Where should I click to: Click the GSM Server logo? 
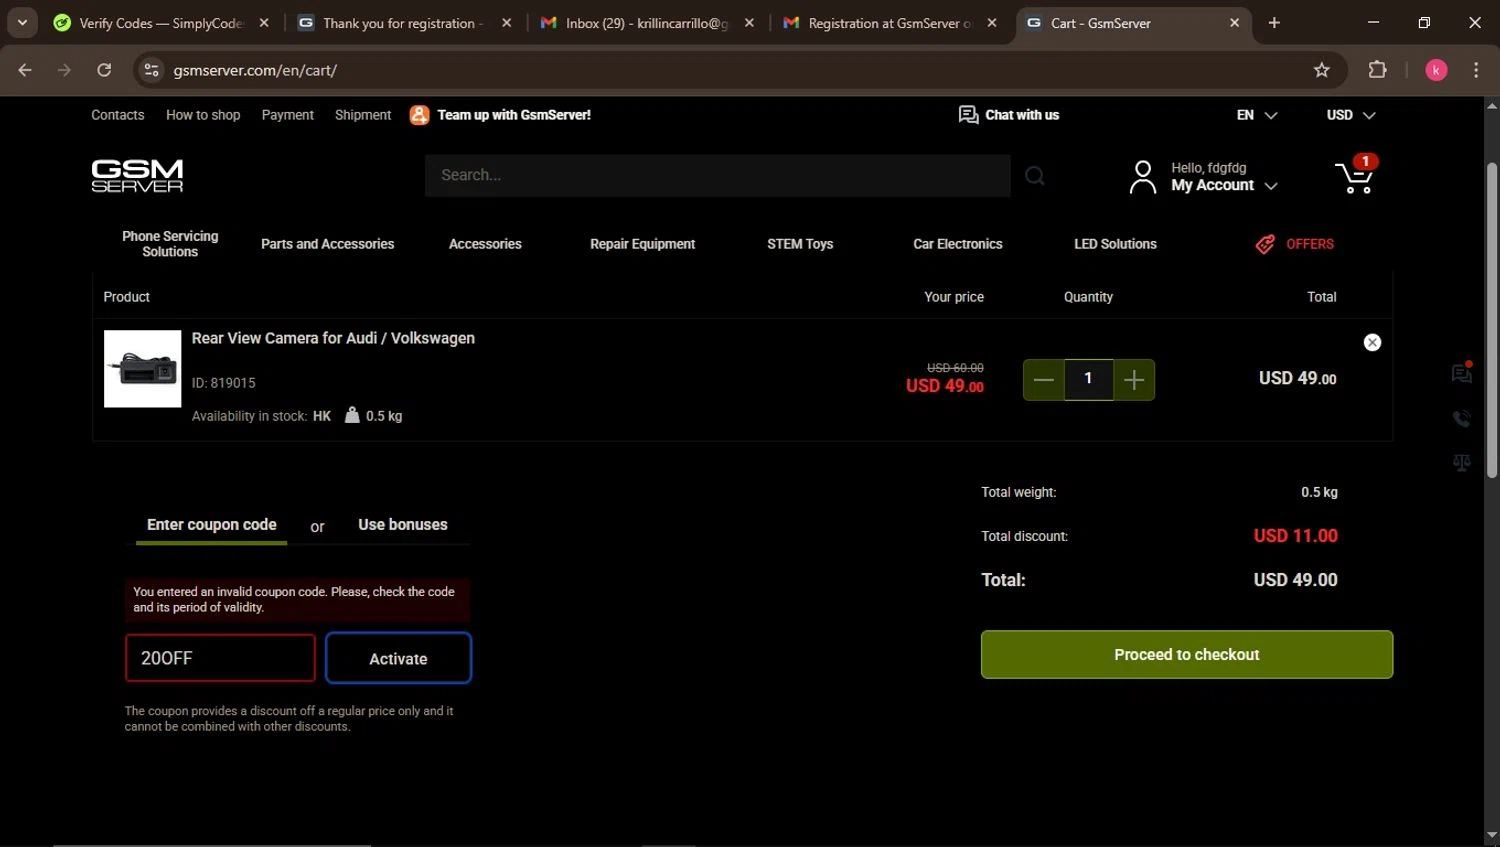coord(137,175)
